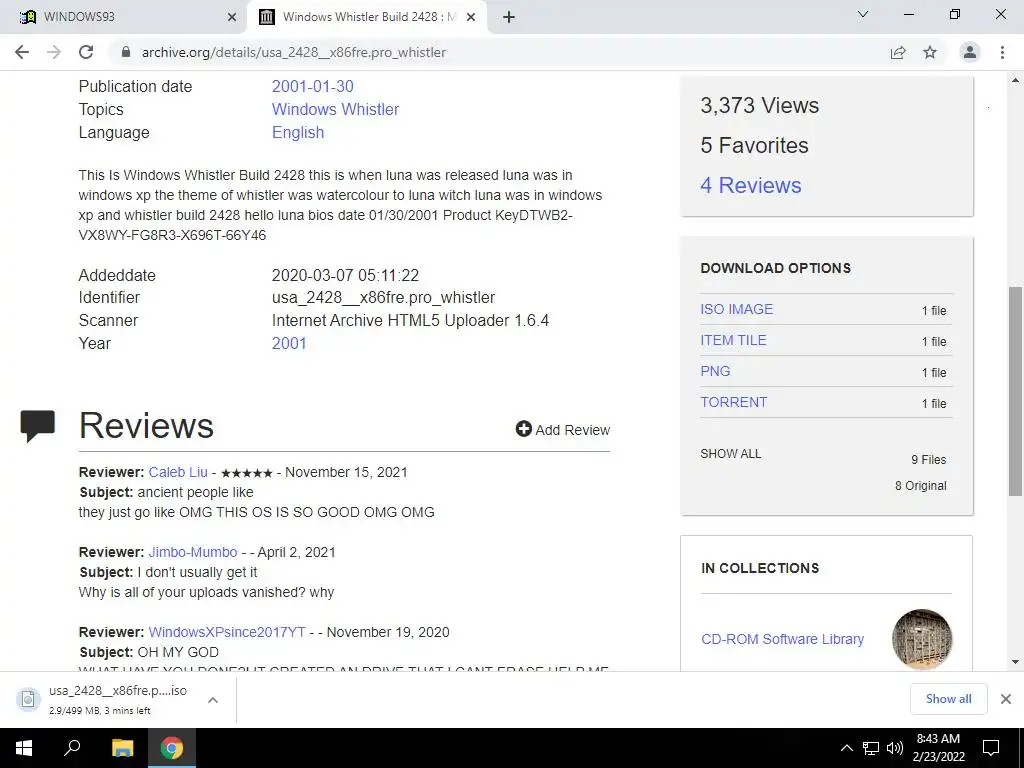The height and width of the screenshot is (768, 1024).
Task: Click the '5 Favorites' text
Action: 754,145
